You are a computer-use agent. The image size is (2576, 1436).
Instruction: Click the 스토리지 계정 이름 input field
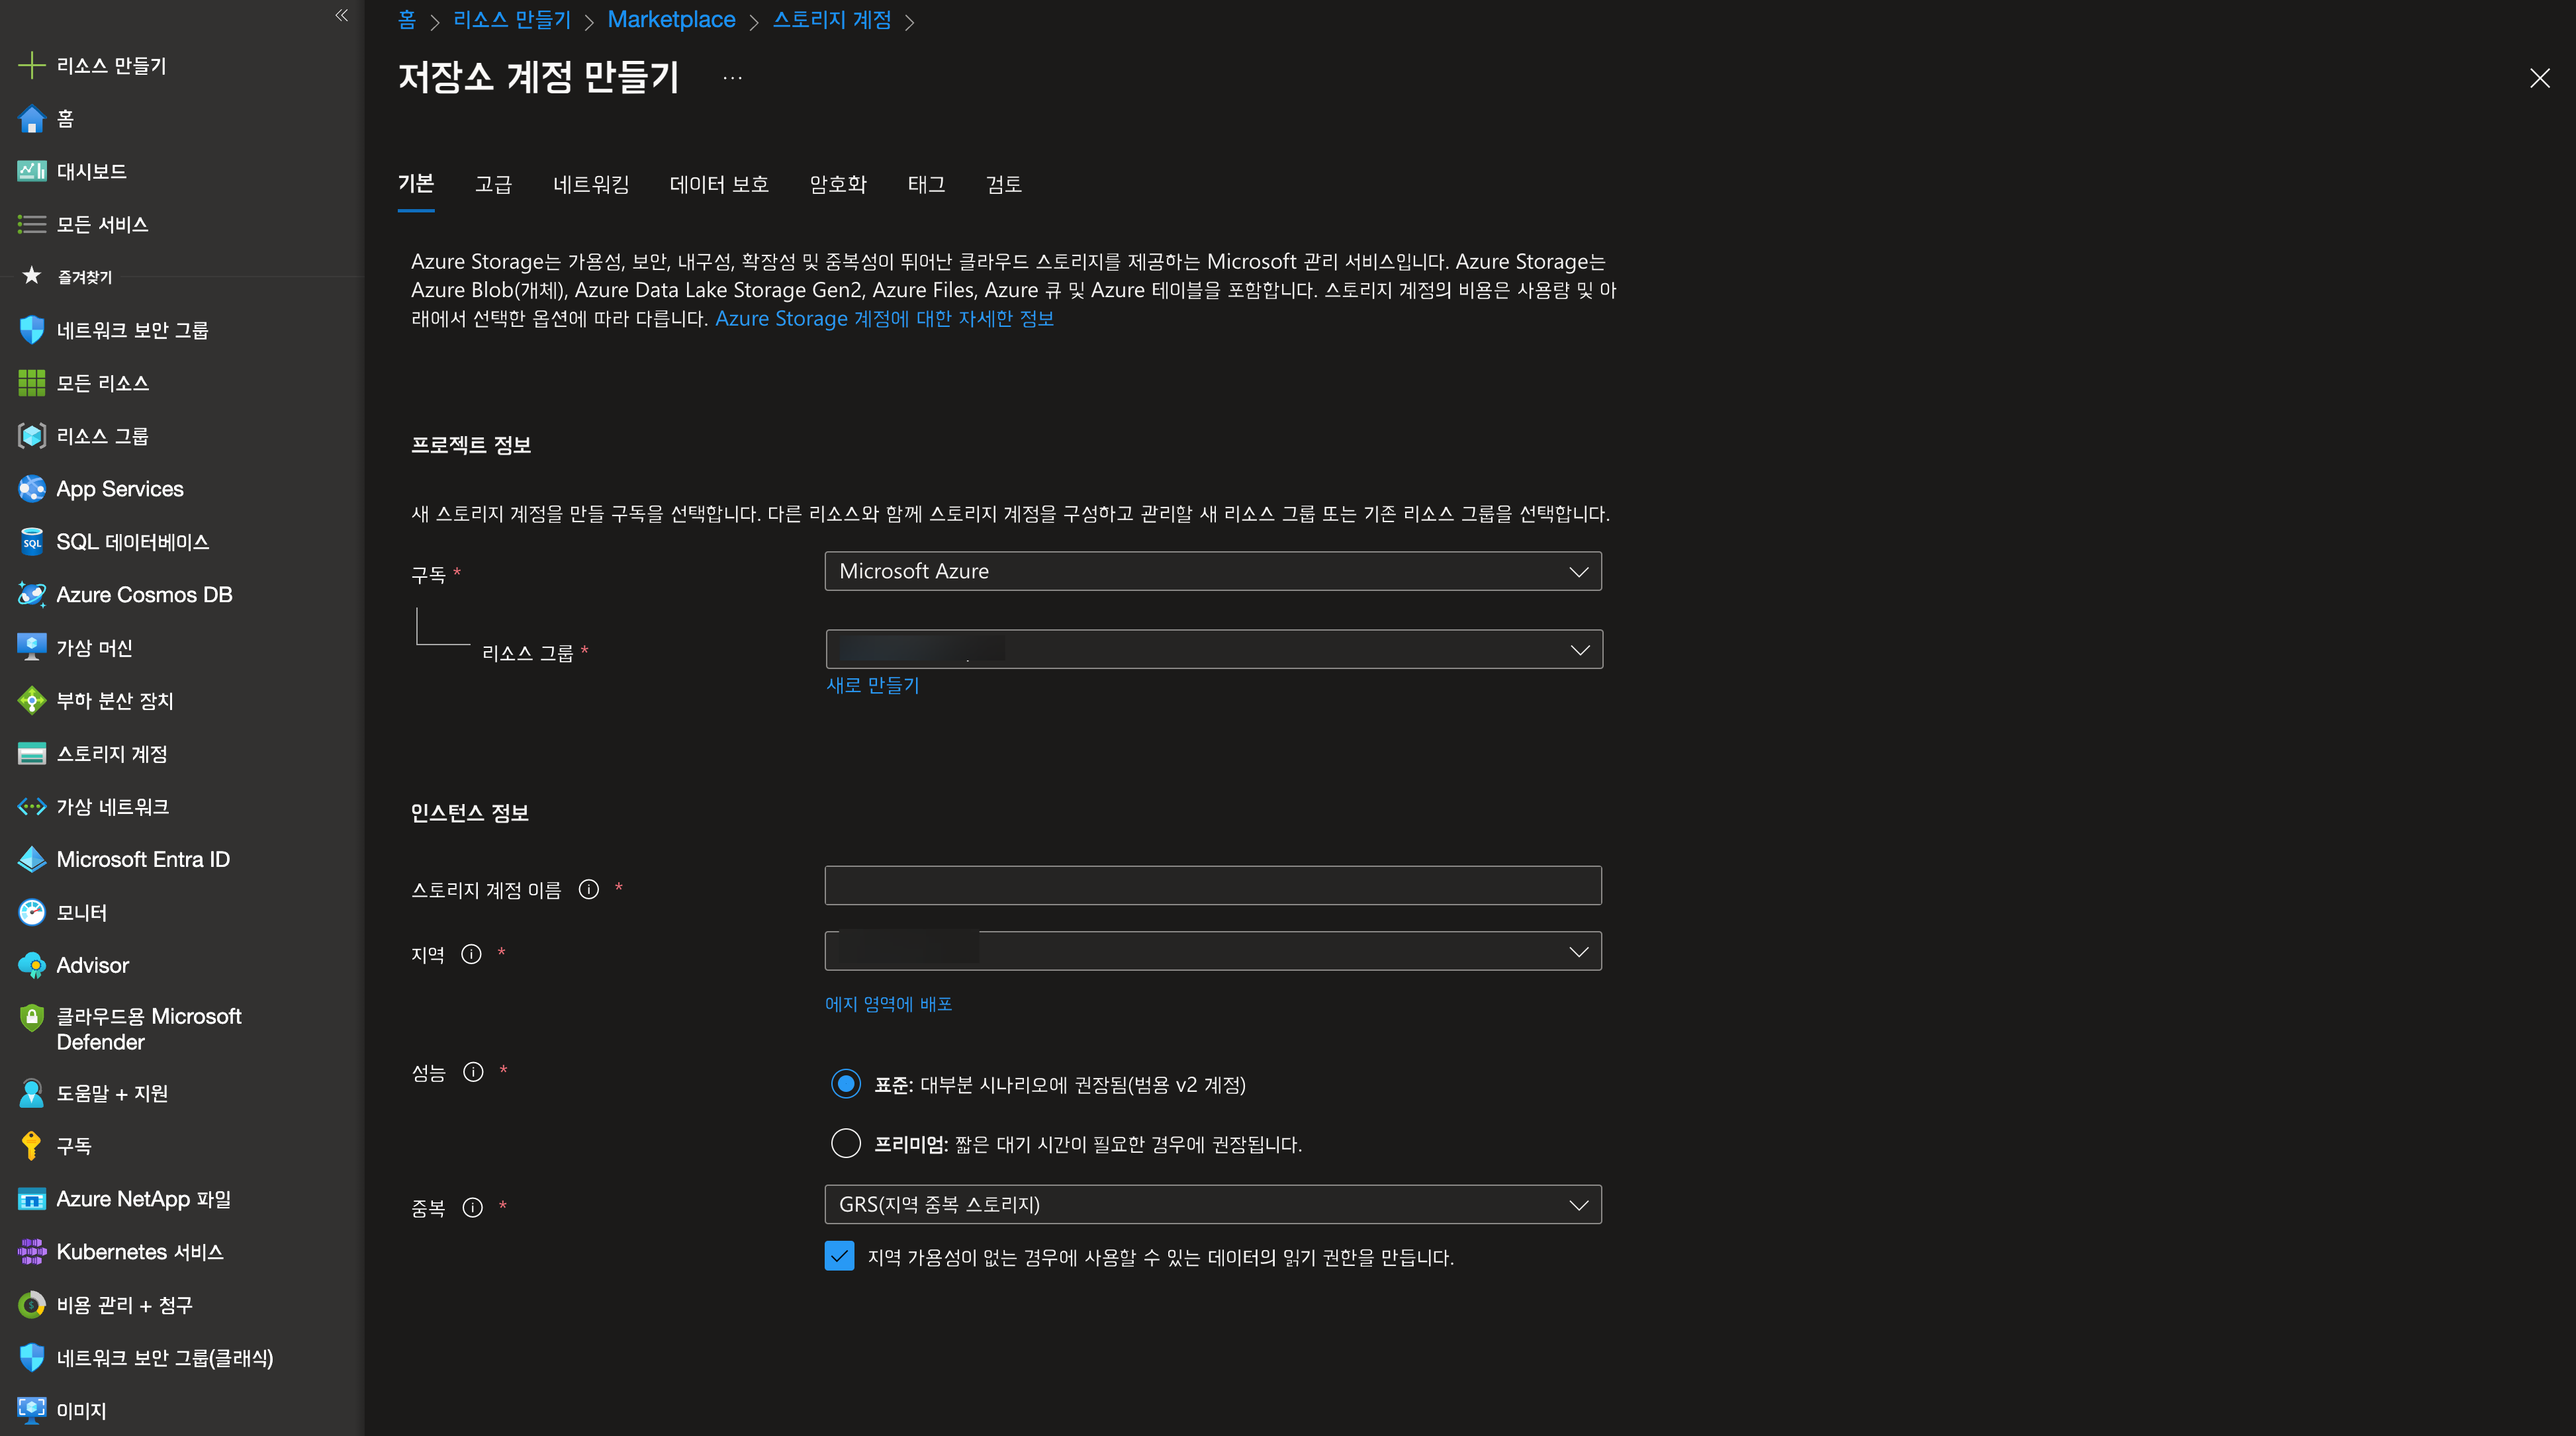pyautogui.click(x=1213, y=885)
